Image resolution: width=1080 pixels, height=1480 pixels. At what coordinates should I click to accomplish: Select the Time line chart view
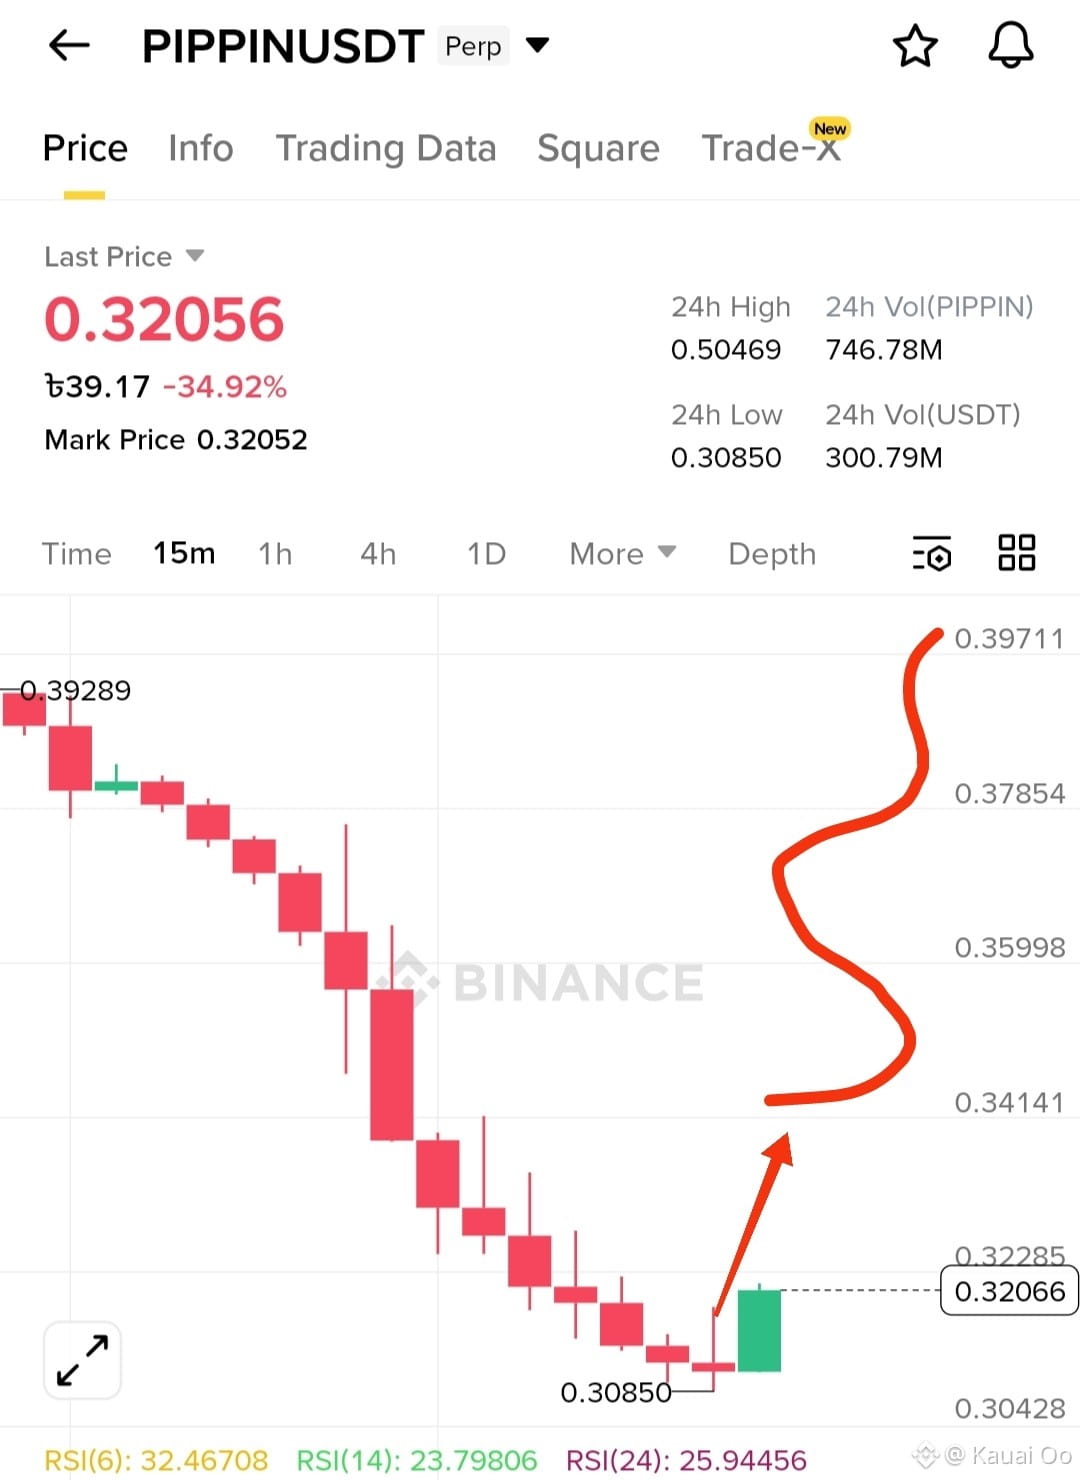(76, 554)
